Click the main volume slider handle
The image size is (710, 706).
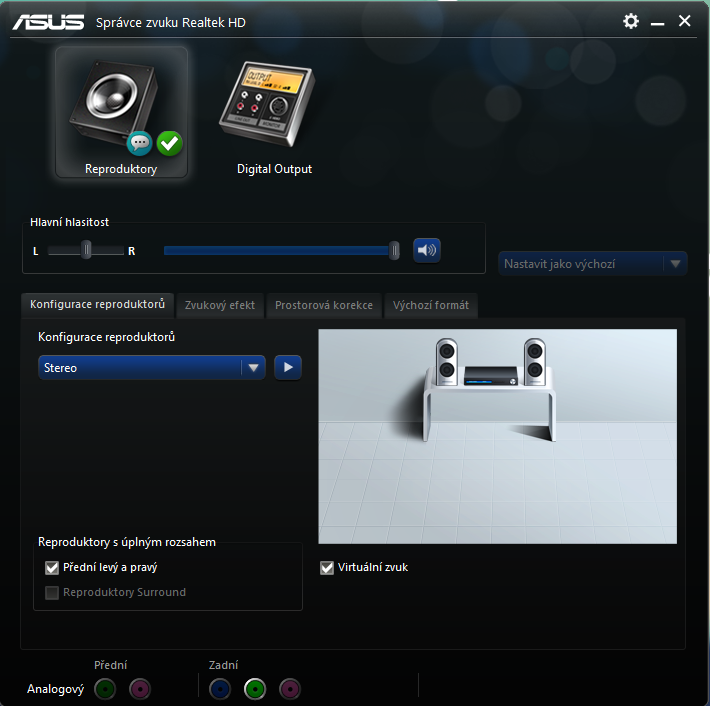coord(394,250)
